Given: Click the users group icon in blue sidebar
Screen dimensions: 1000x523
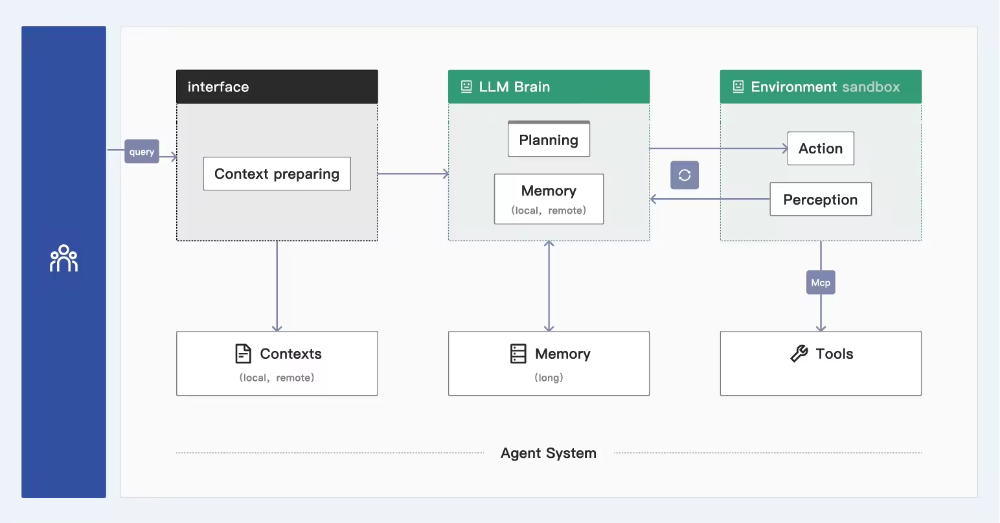Looking at the screenshot, I should (x=64, y=258).
